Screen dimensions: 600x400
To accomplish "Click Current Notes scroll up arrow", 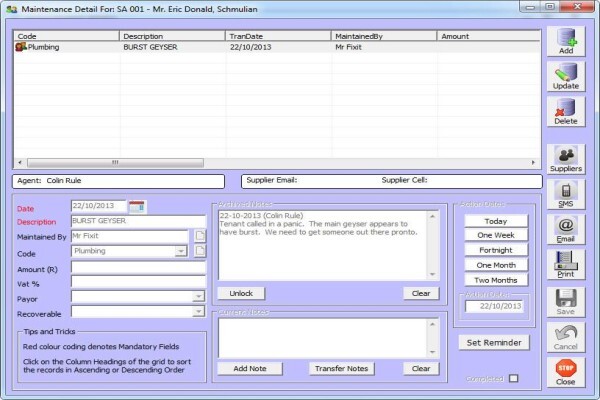I will tap(432, 325).
